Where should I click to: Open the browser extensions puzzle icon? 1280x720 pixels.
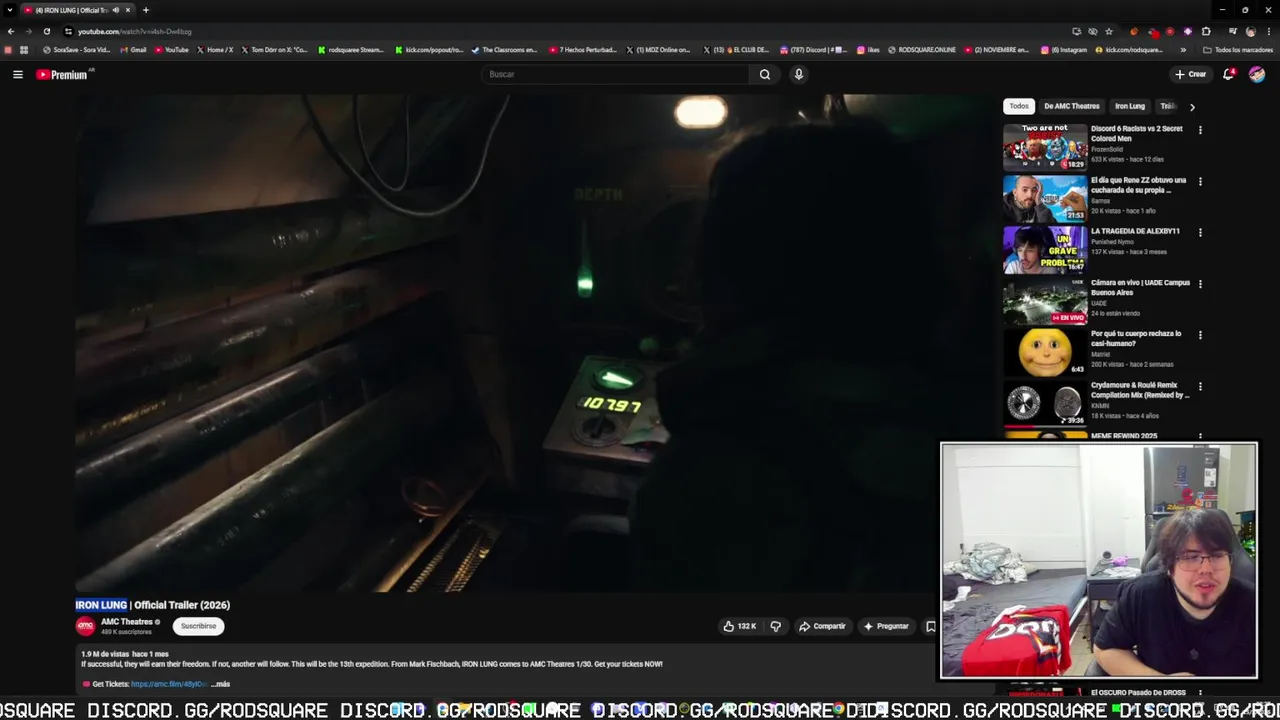1206,31
